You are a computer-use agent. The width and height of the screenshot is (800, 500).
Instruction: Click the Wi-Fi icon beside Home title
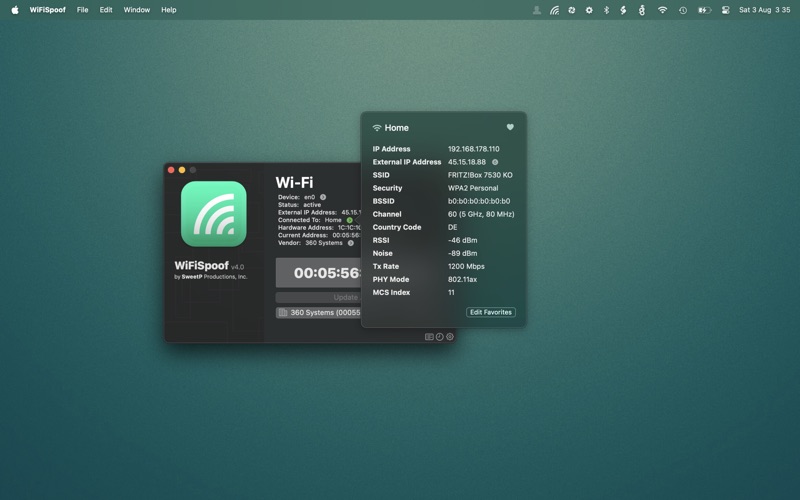377,128
